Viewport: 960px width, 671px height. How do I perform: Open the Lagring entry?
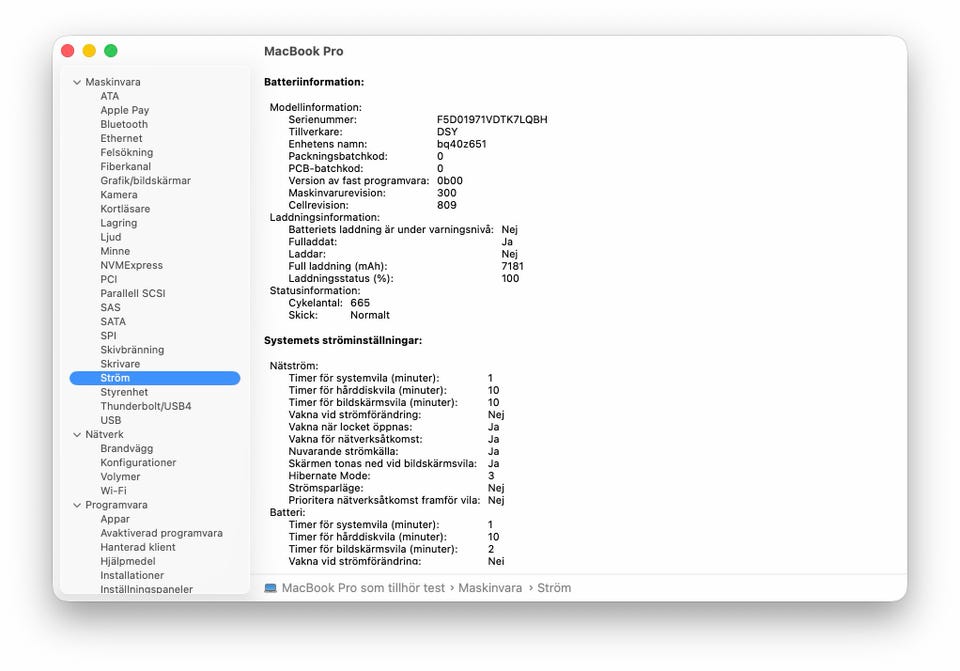(x=119, y=223)
